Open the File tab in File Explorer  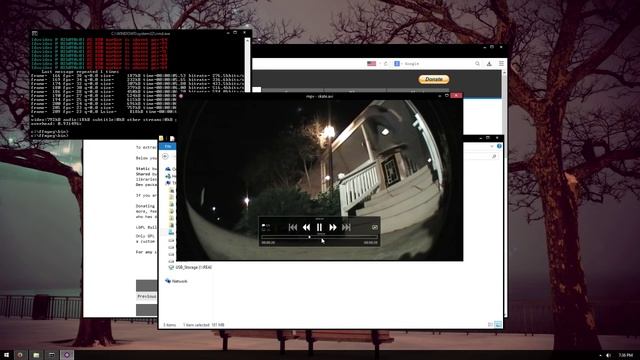pyautogui.click(x=167, y=146)
